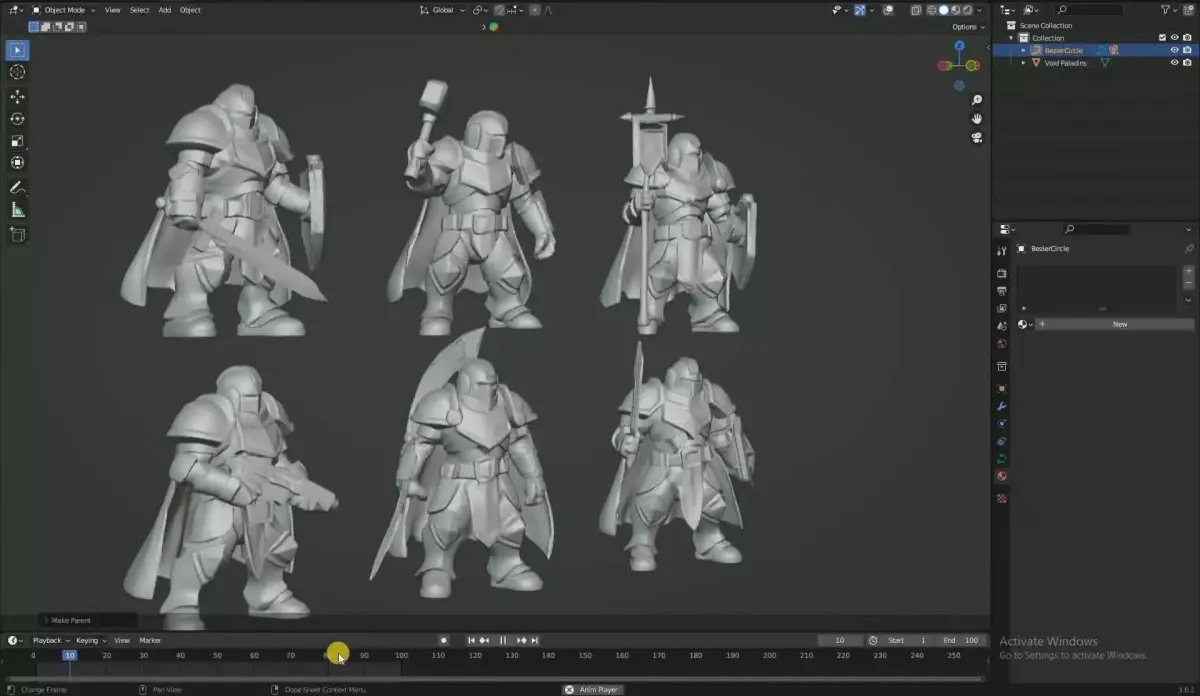Select the Transform tool

tap(17, 162)
